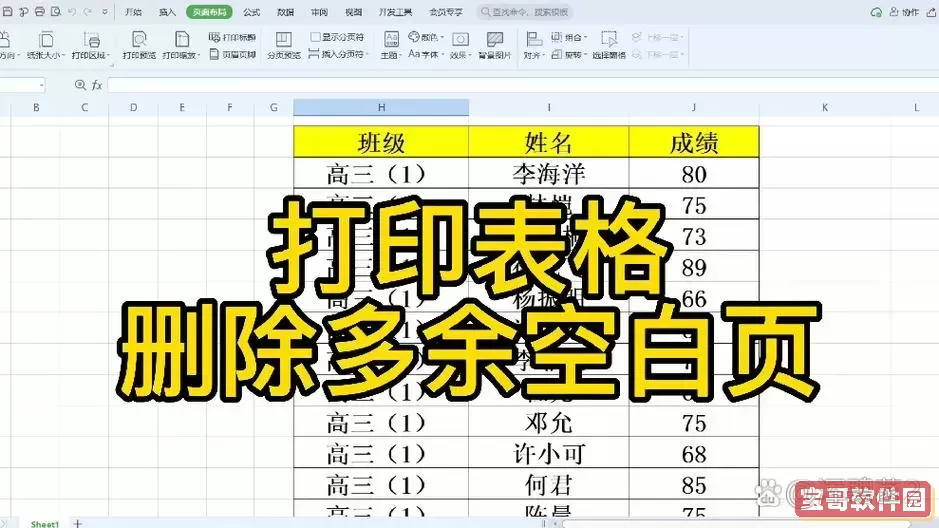Click the add new sheet plus button
This screenshot has height=528, width=939.
(x=77, y=523)
